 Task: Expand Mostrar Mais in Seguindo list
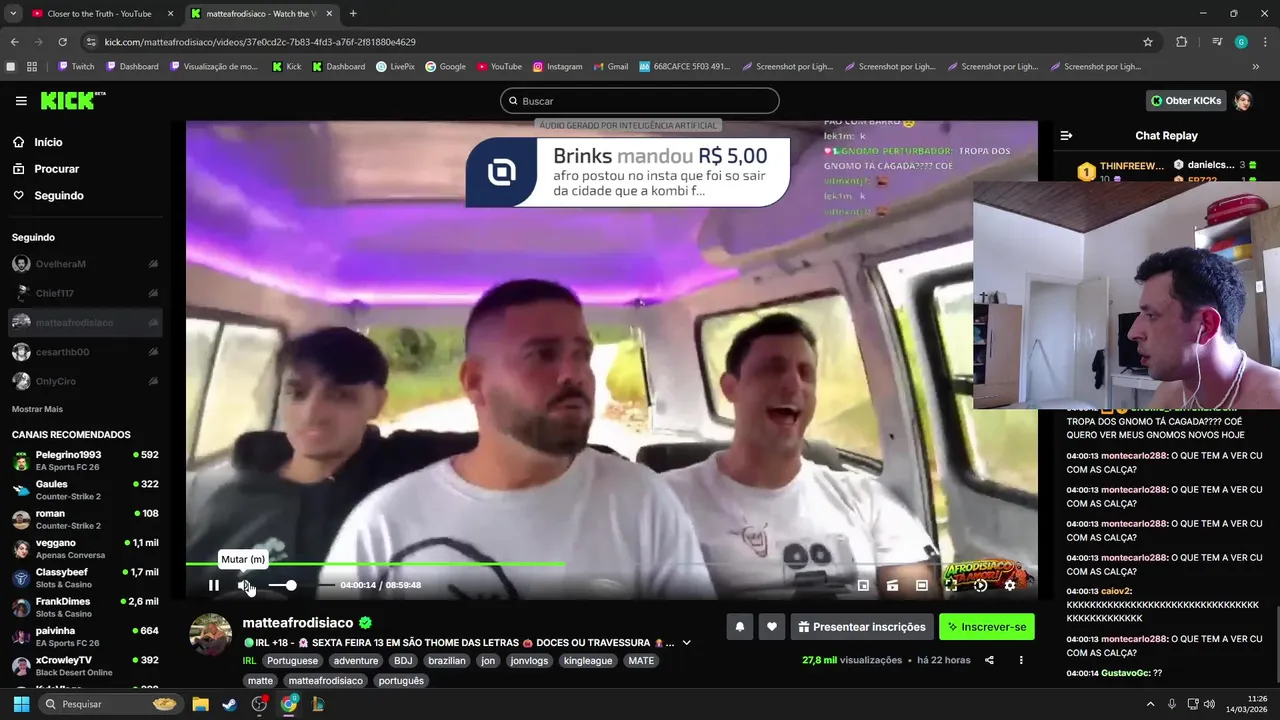click(x=37, y=409)
